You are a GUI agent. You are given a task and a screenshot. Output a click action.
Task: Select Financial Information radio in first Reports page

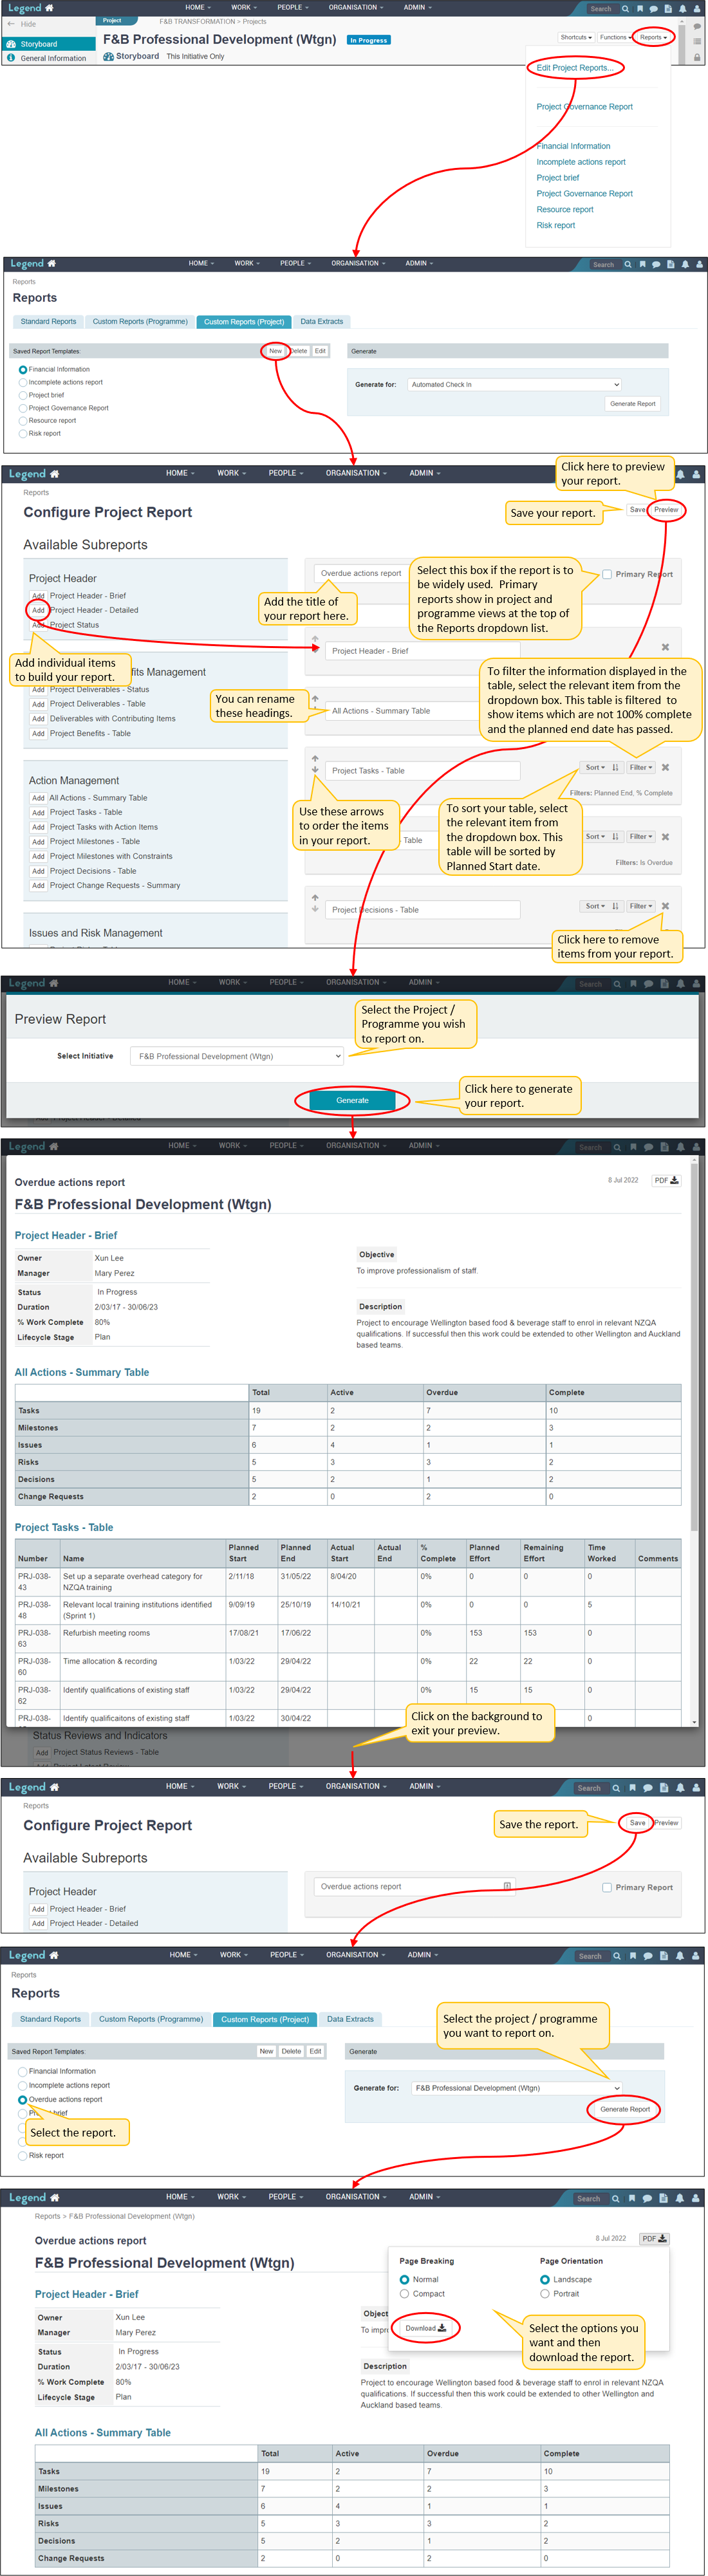tap(23, 369)
